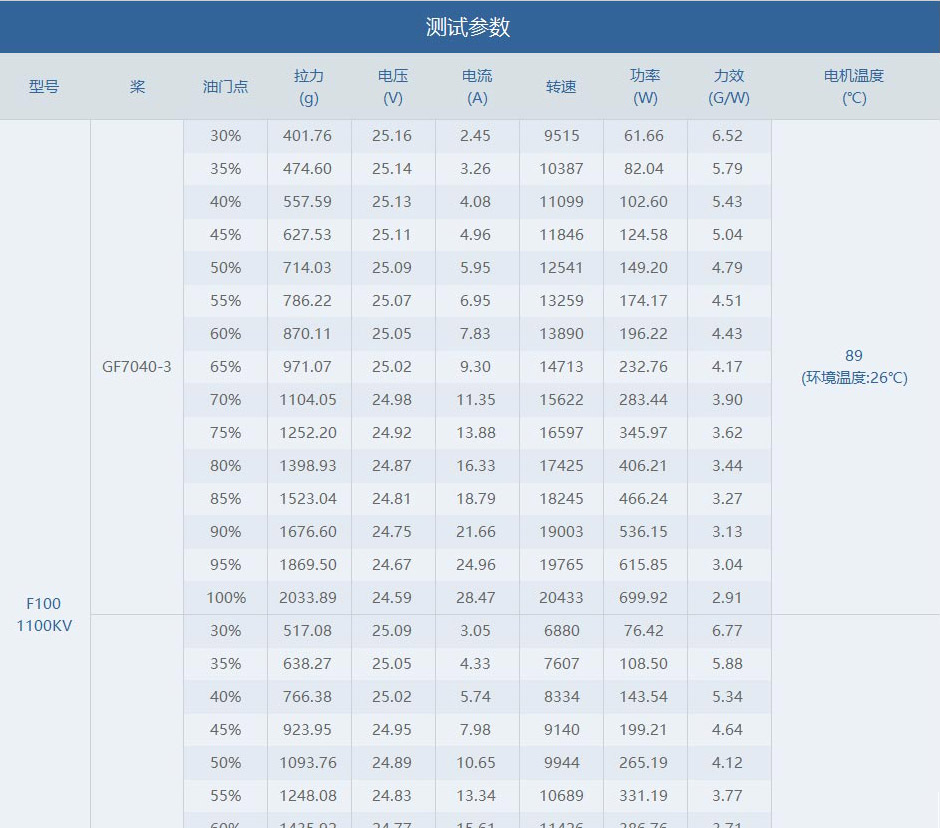Select the 桨 column header
940x828 pixels.
pyautogui.click(x=137, y=86)
